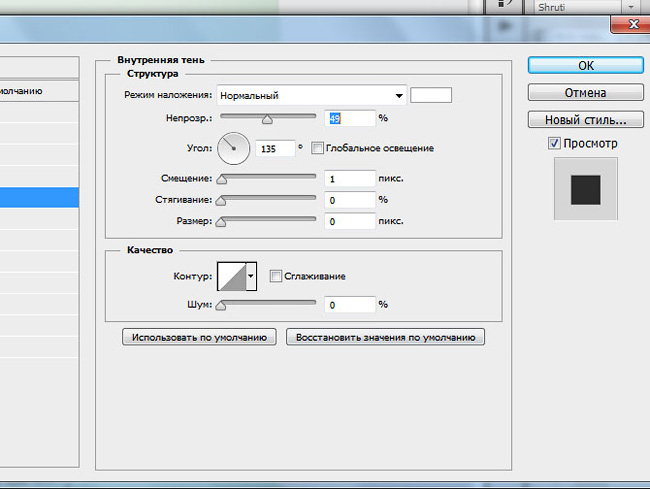This screenshot has height=489, width=650.
Task: Enable the Сглаживание checkbox
Action: pyautogui.click(x=275, y=276)
